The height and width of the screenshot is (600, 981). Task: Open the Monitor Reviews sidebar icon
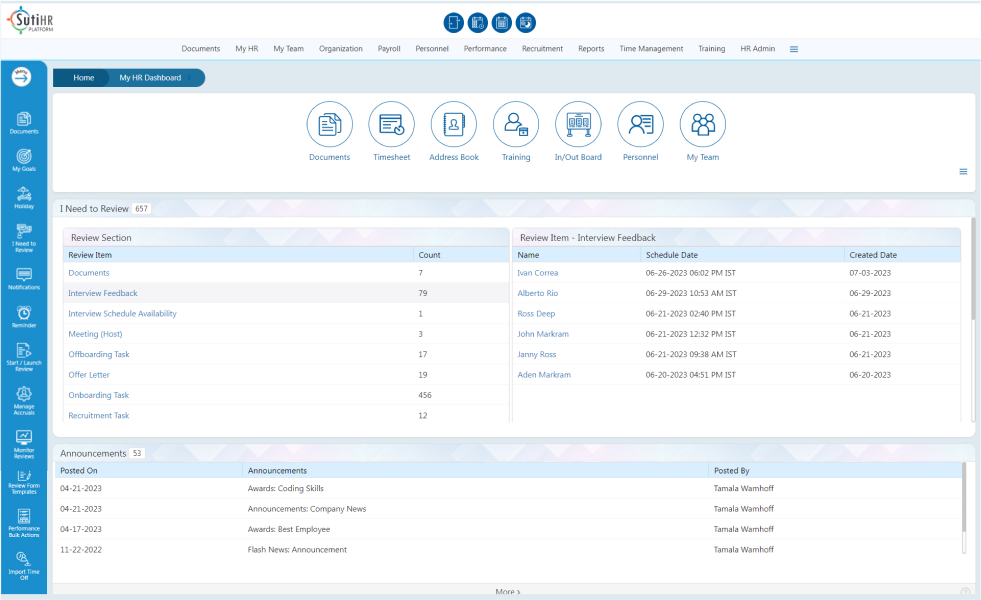point(24,444)
